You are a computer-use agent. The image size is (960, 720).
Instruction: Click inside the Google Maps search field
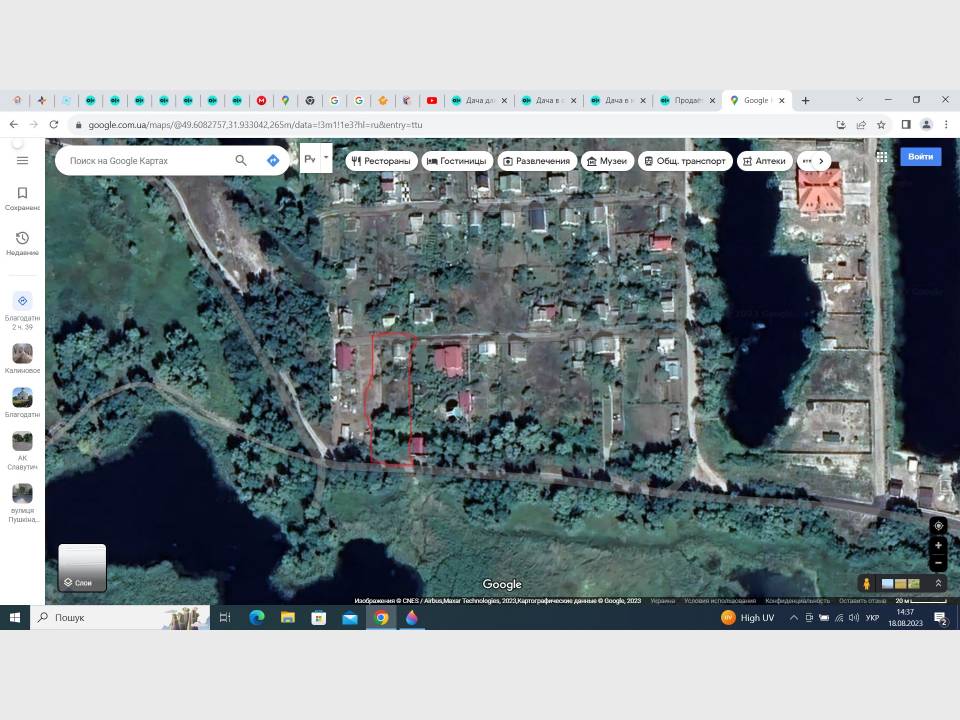tap(147, 160)
